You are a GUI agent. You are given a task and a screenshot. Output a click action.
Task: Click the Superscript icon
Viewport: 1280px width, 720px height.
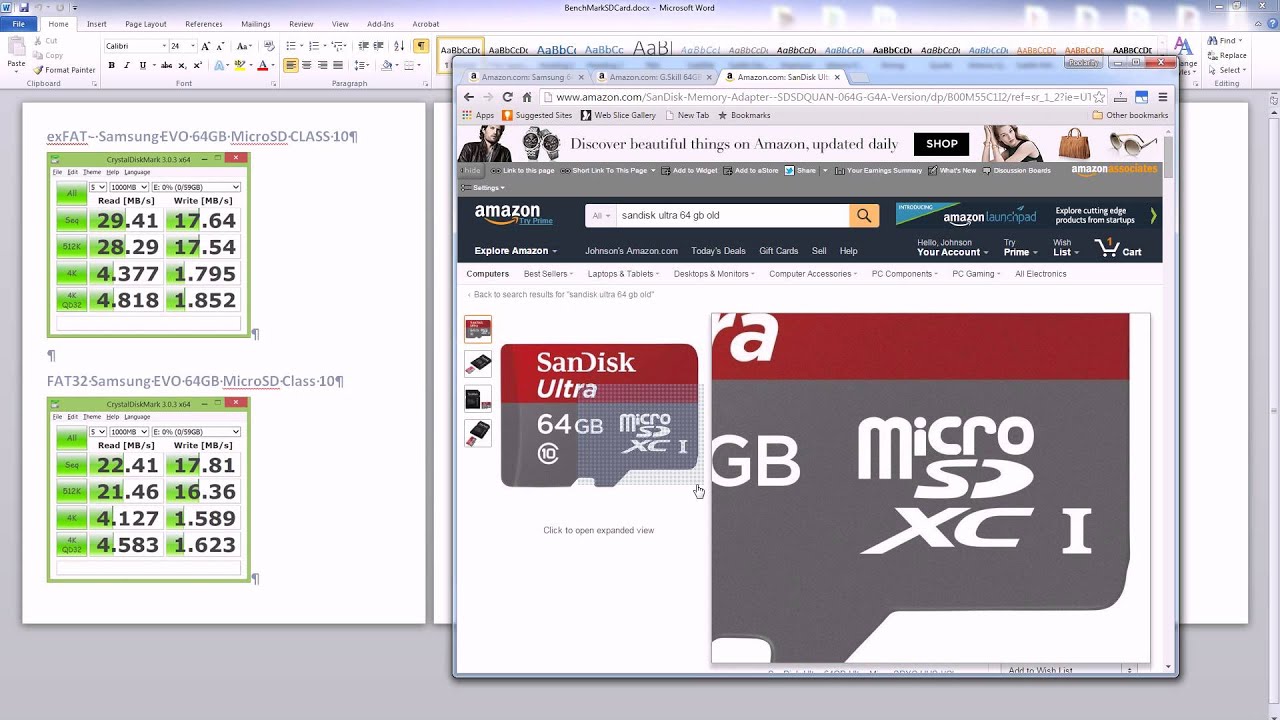(x=197, y=65)
